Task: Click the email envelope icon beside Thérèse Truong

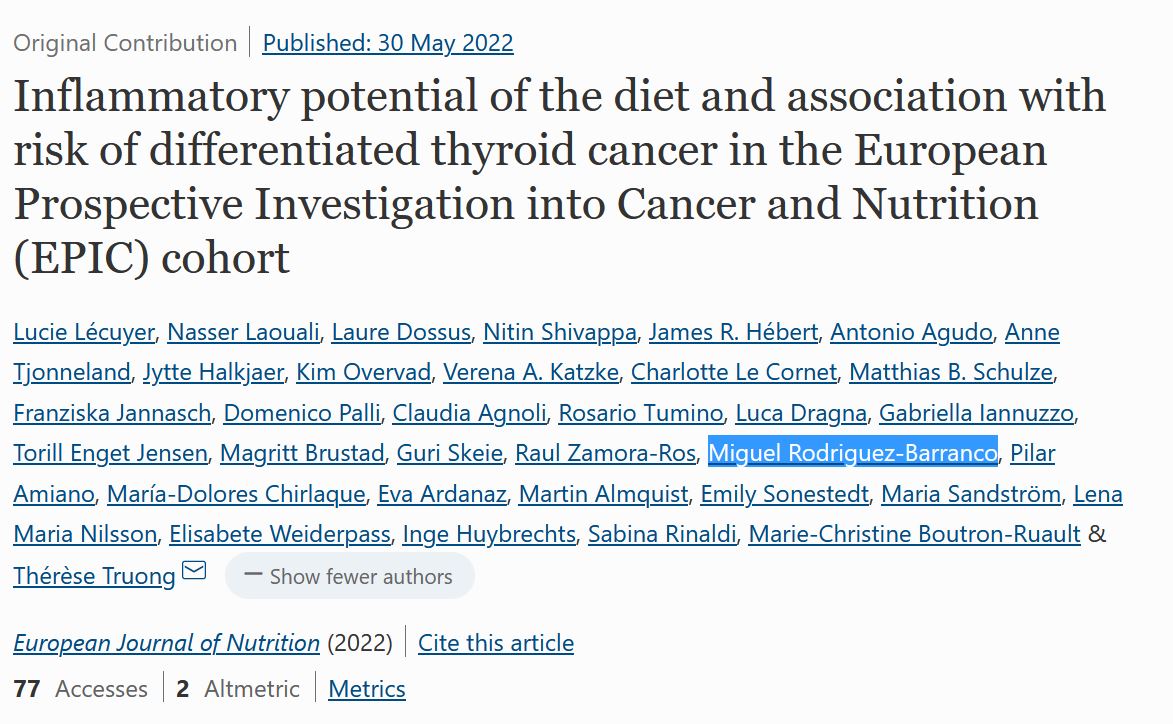Action: click(194, 572)
